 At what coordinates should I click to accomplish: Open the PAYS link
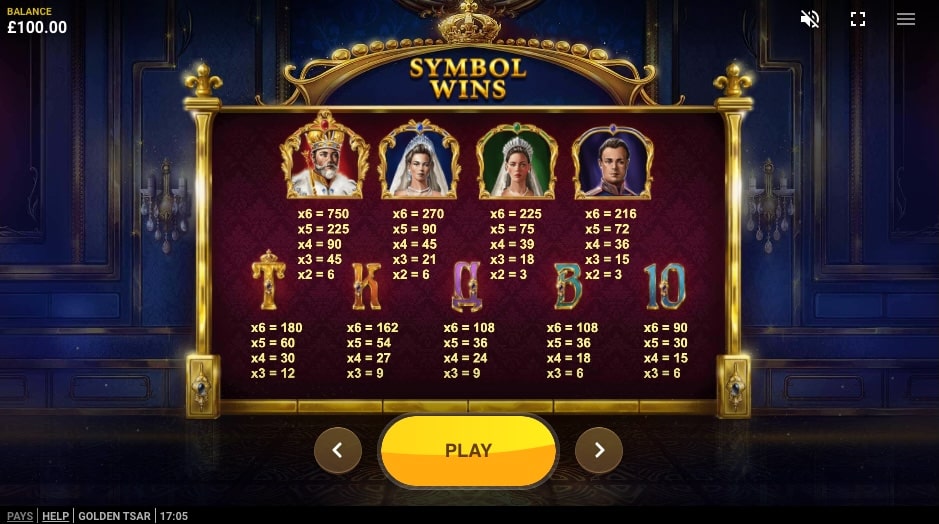click(x=20, y=516)
